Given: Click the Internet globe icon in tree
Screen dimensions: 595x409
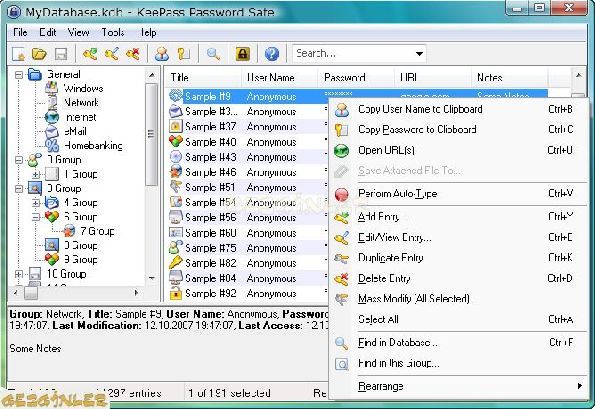Looking at the screenshot, I should coord(52,117).
